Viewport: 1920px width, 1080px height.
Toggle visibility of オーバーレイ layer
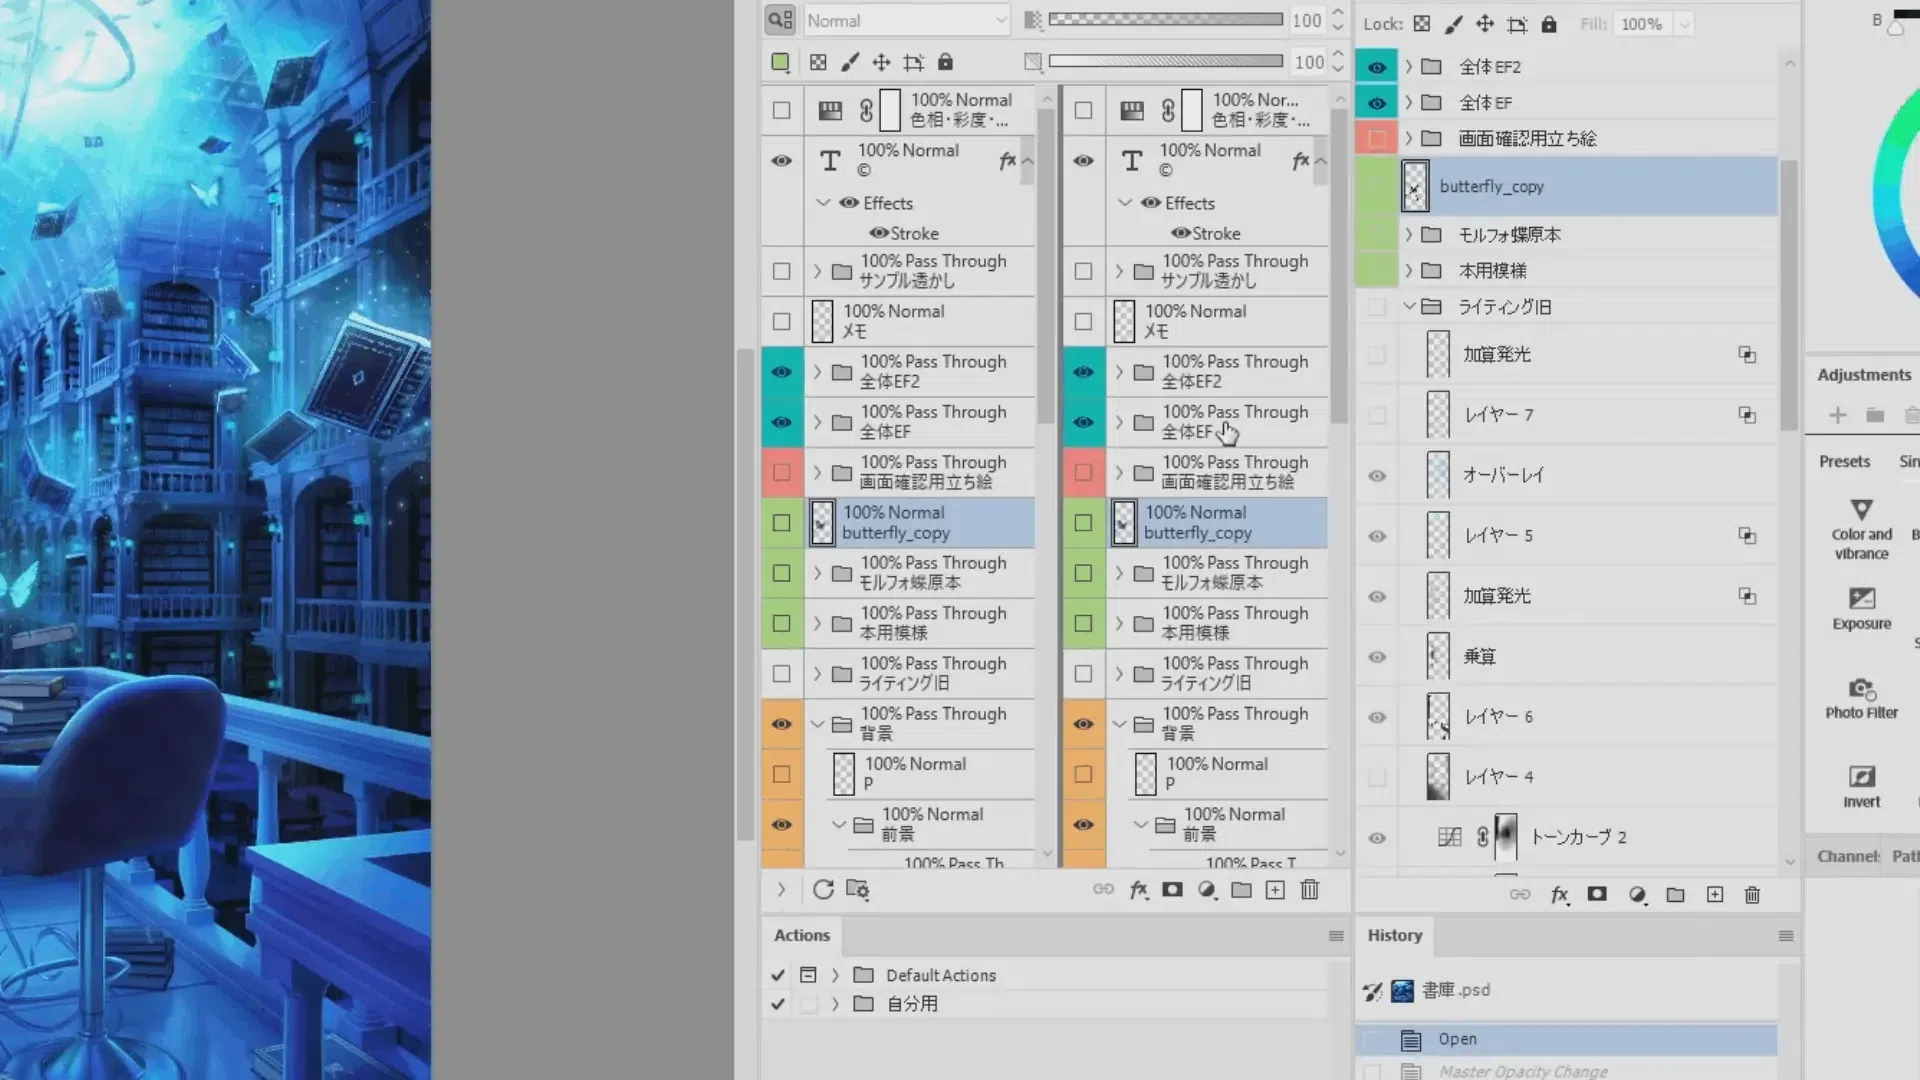tap(1377, 476)
